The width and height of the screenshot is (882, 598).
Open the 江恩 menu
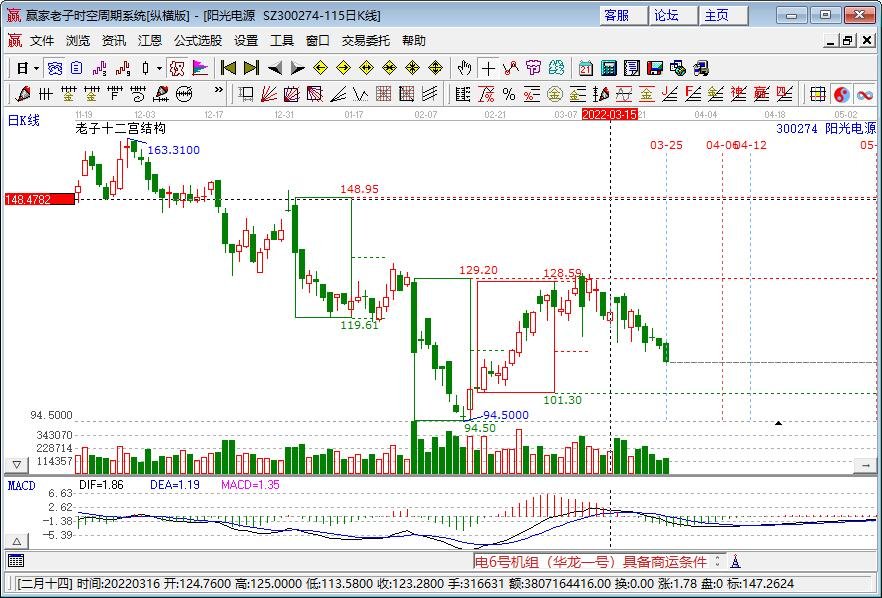150,41
